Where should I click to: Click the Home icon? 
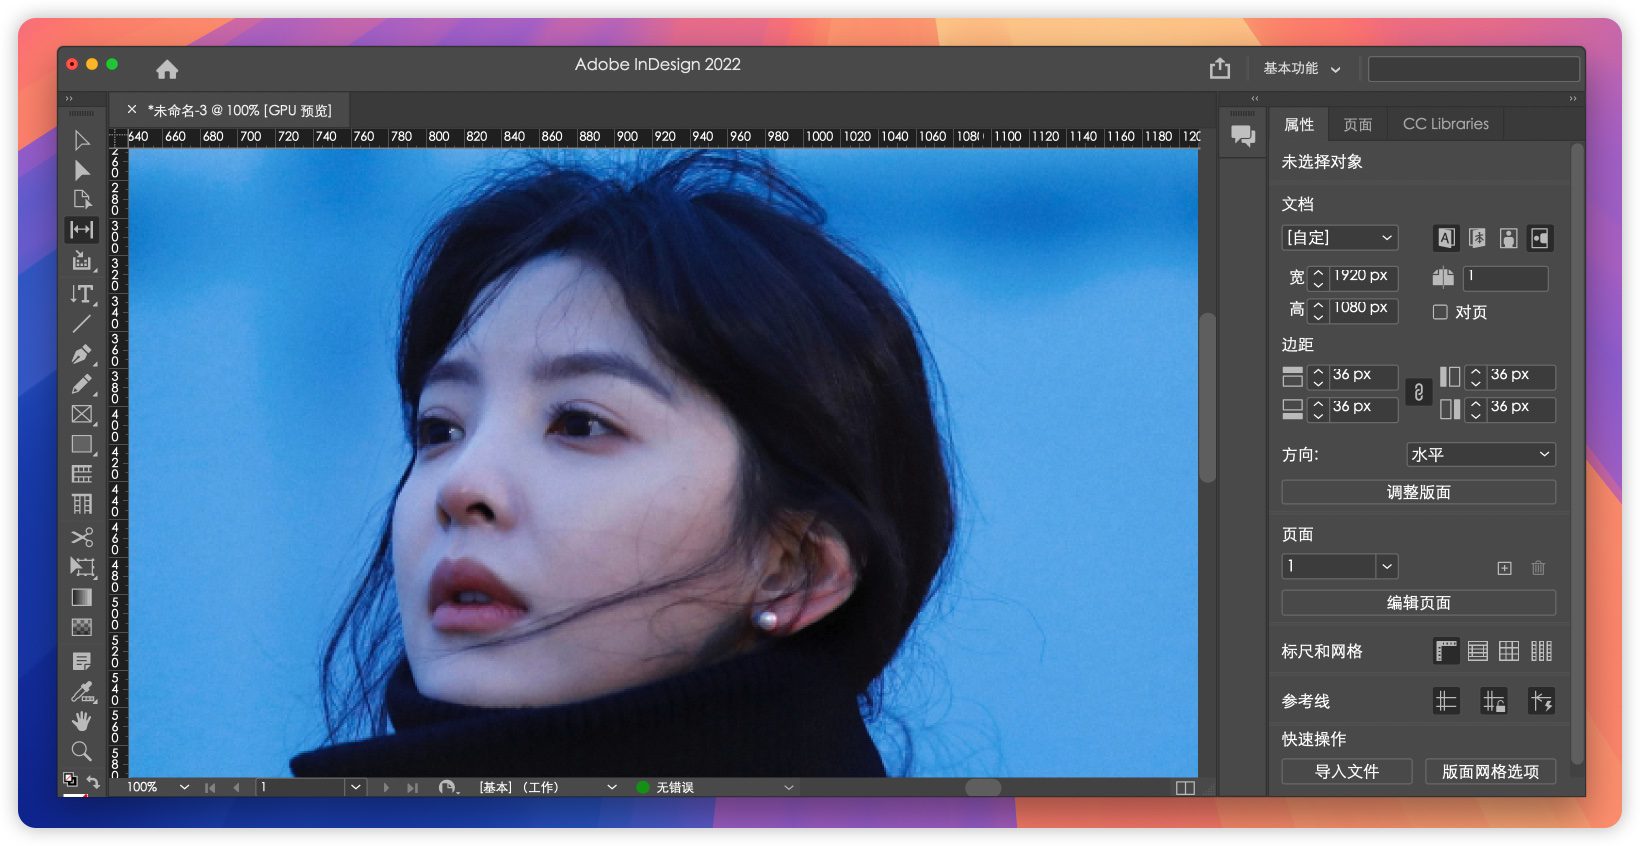point(167,69)
